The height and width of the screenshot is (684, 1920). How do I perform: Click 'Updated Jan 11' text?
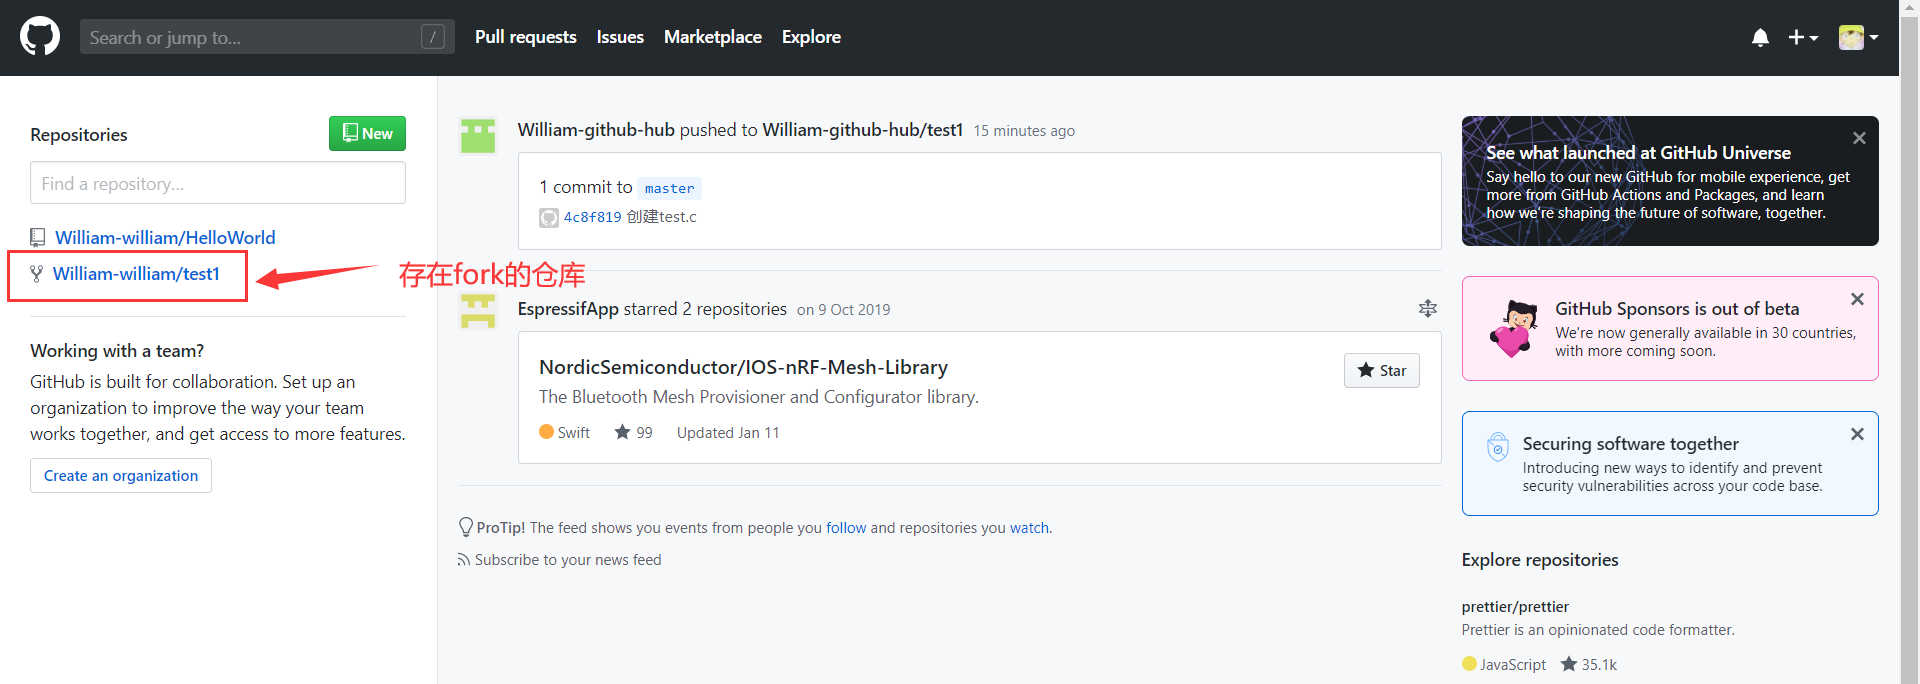(728, 432)
